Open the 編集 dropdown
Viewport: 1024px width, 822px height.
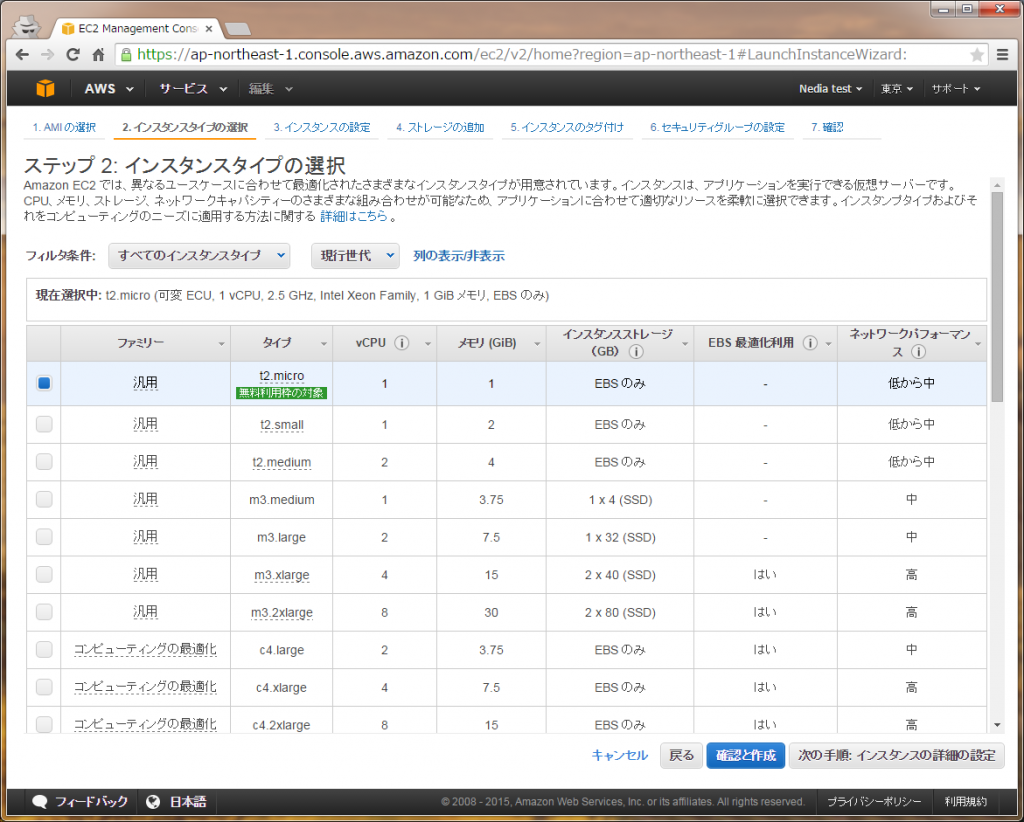pyautogui.click(x=270, y=89)
